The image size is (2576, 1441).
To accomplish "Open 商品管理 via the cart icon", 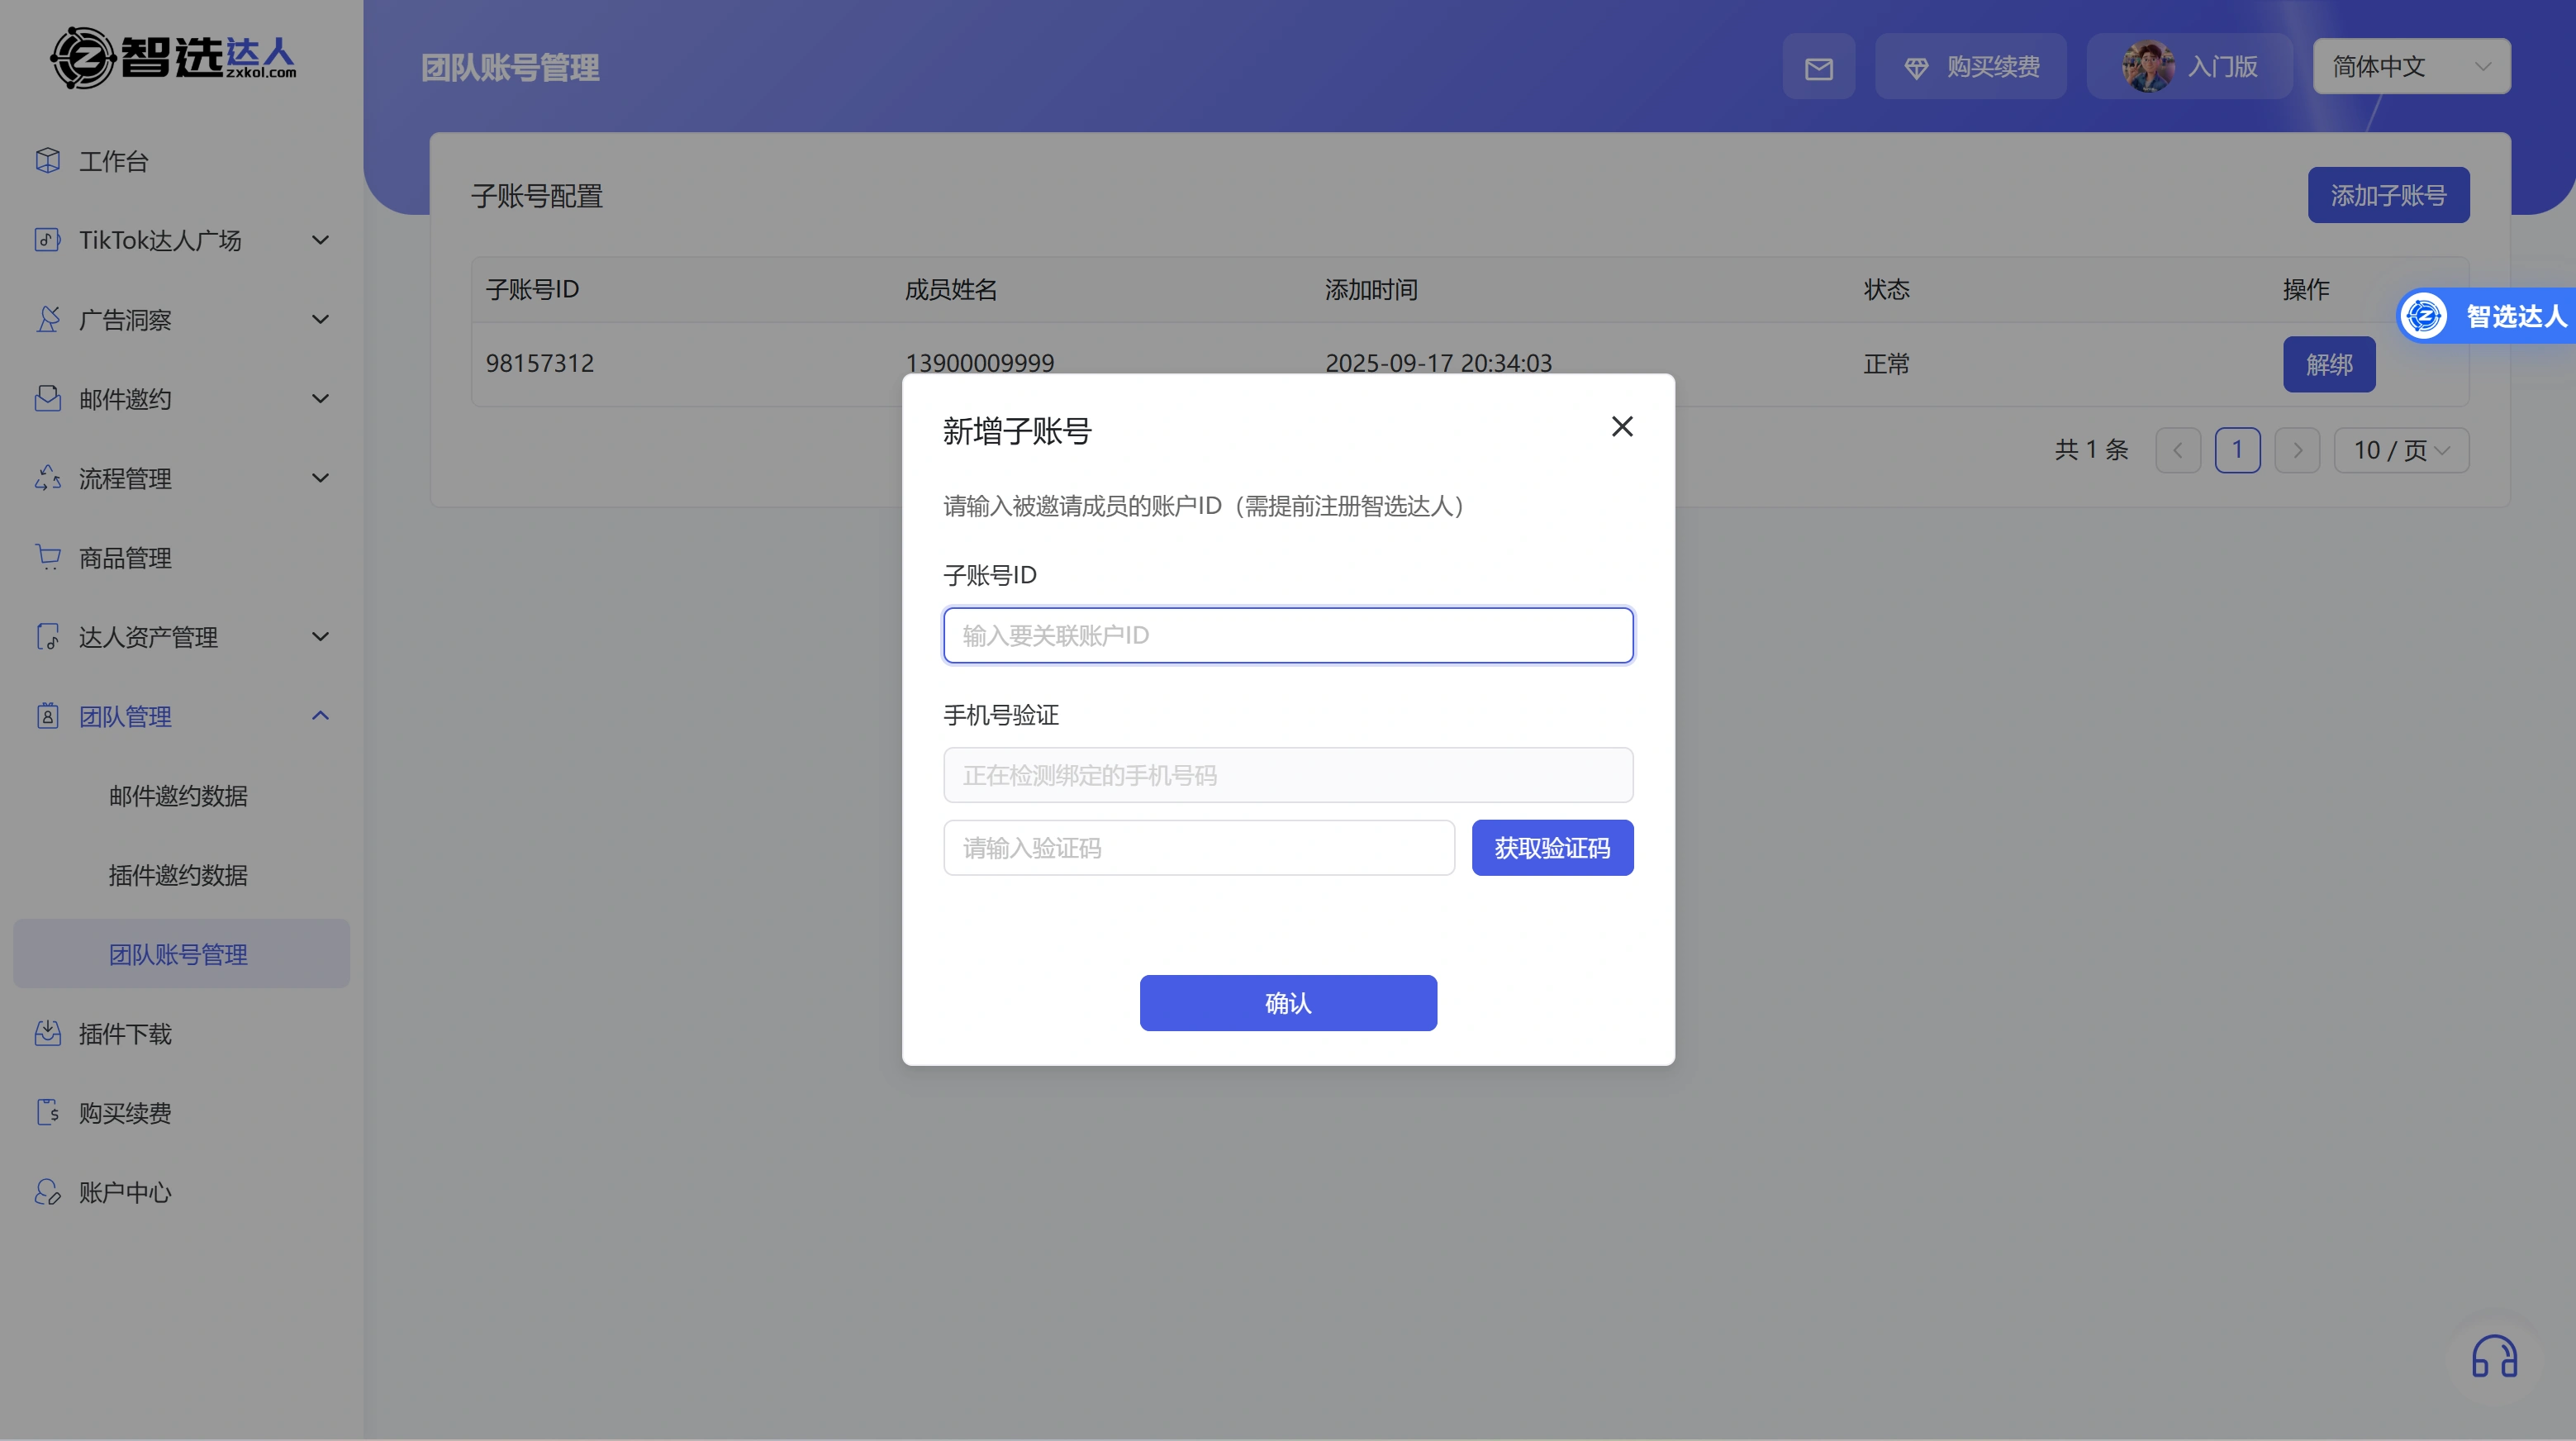I will click(x=48, y=557).
